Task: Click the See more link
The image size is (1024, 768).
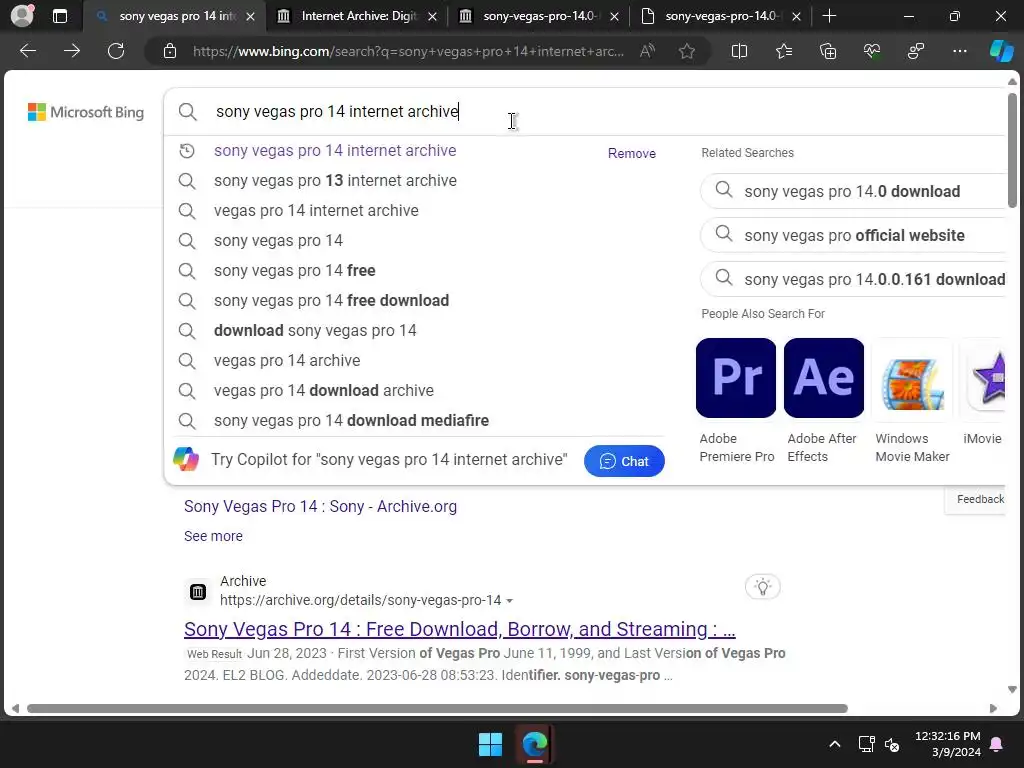Action: click(213, 536)
